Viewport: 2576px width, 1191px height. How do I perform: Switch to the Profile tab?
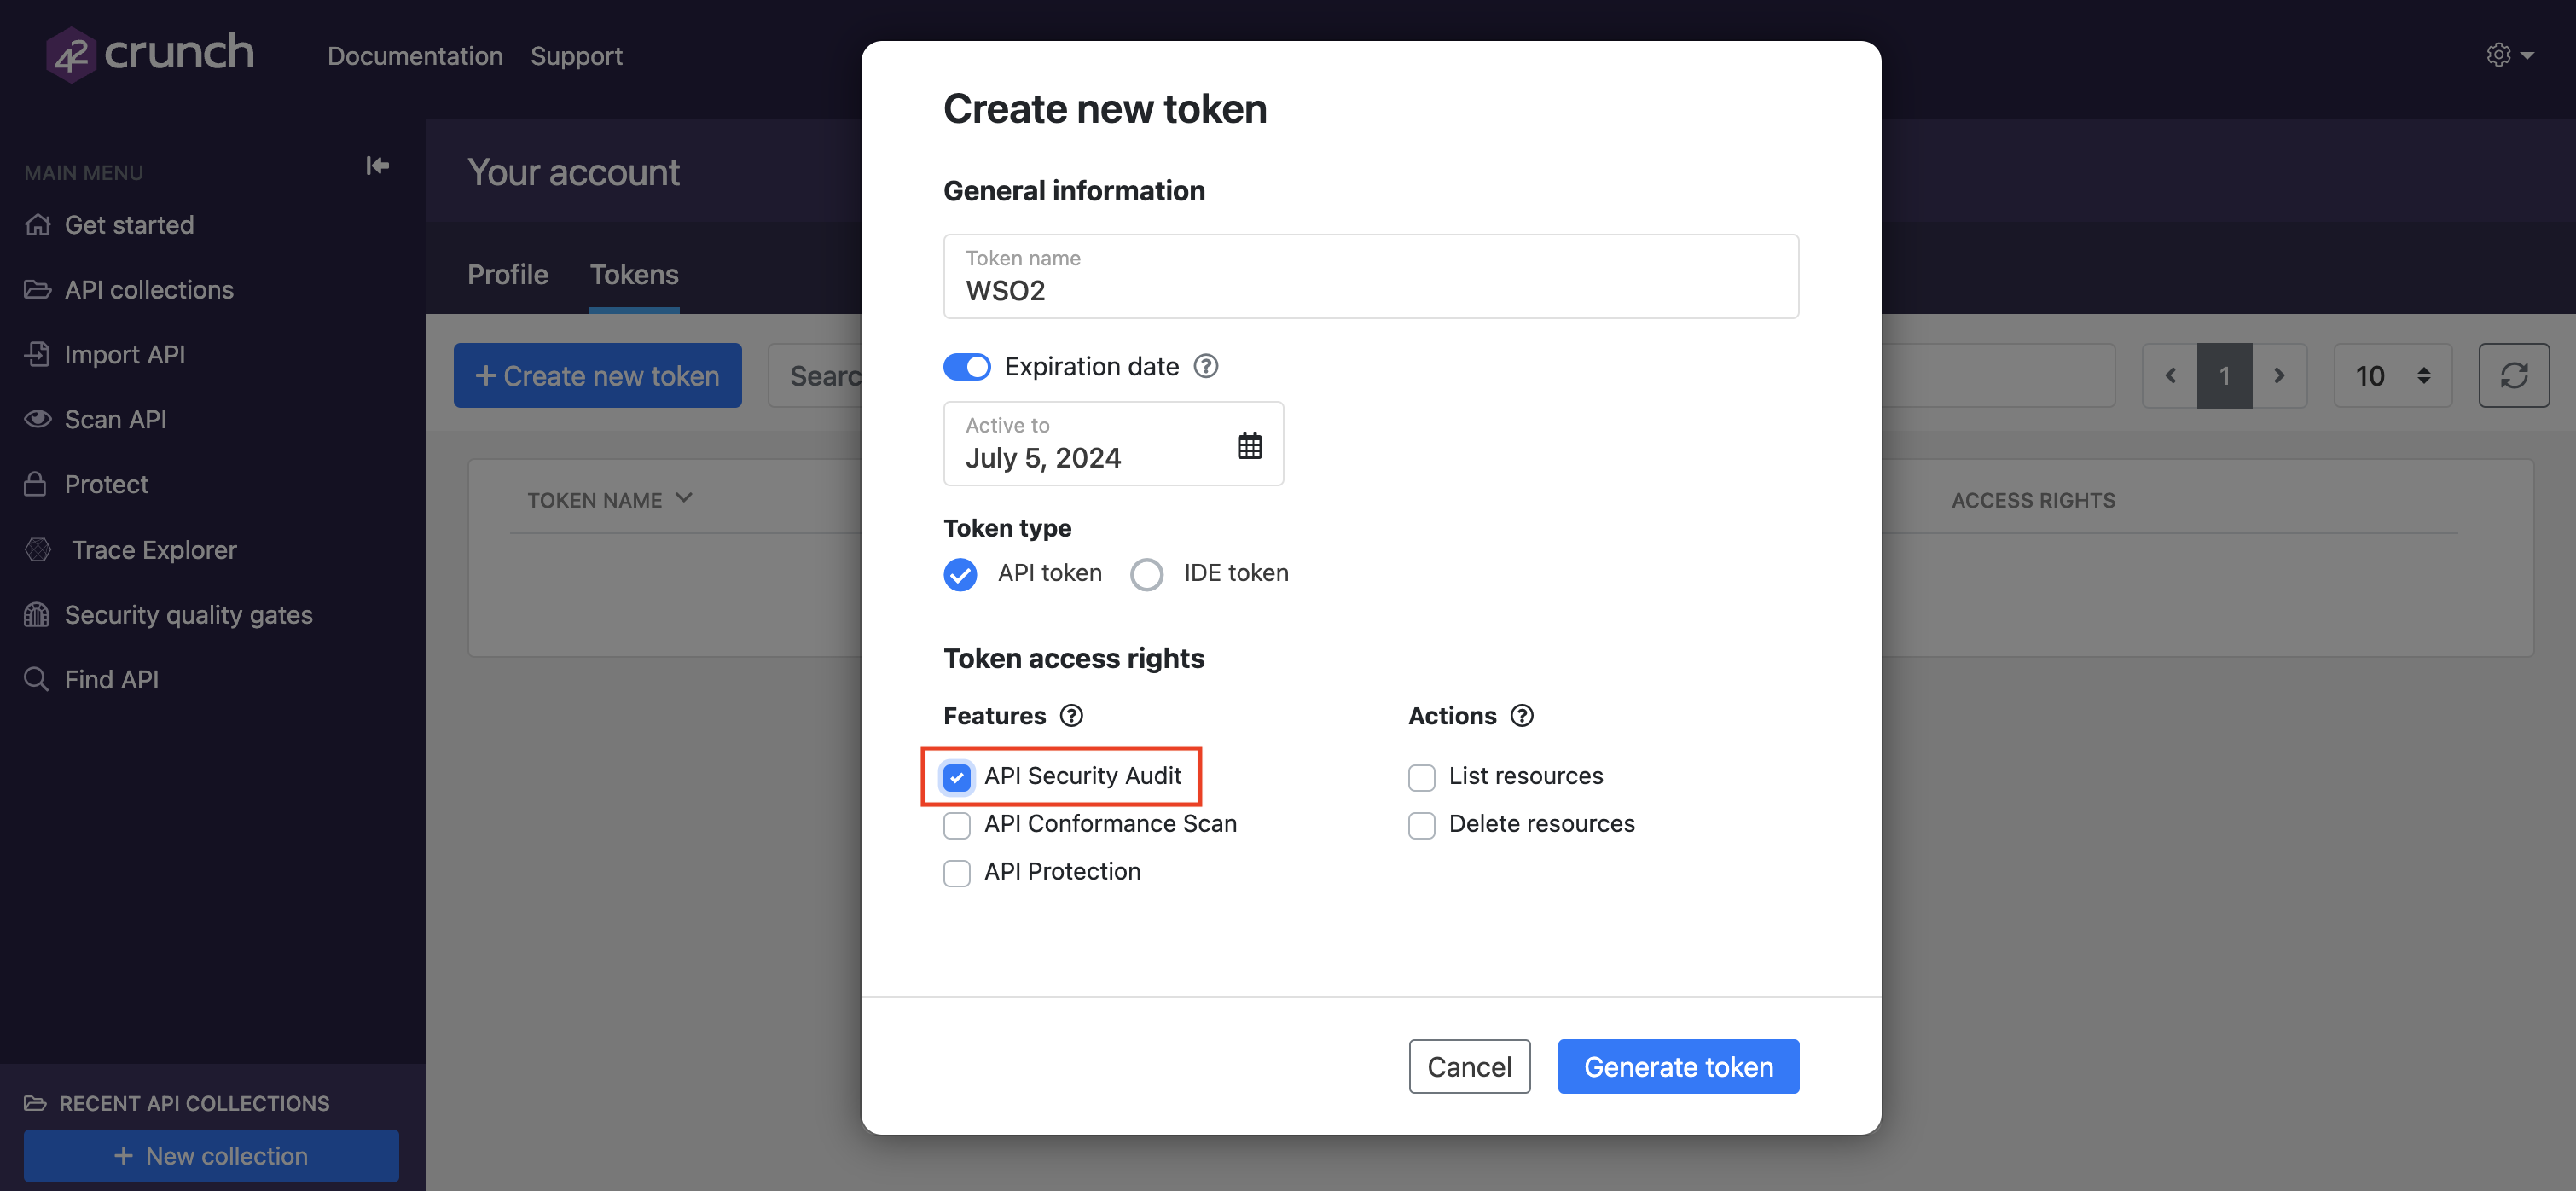coord(507,274)
